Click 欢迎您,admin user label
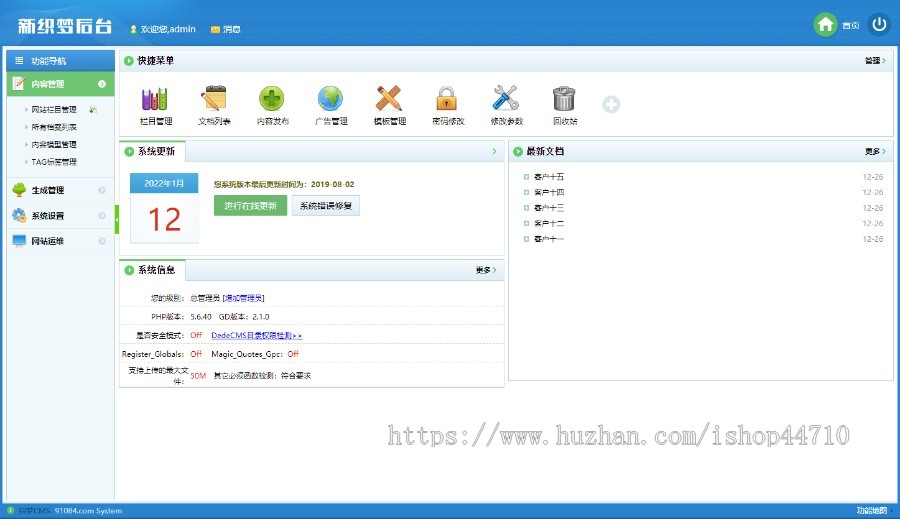Viewport: 900px width, 519px height. tap(168, 29)
